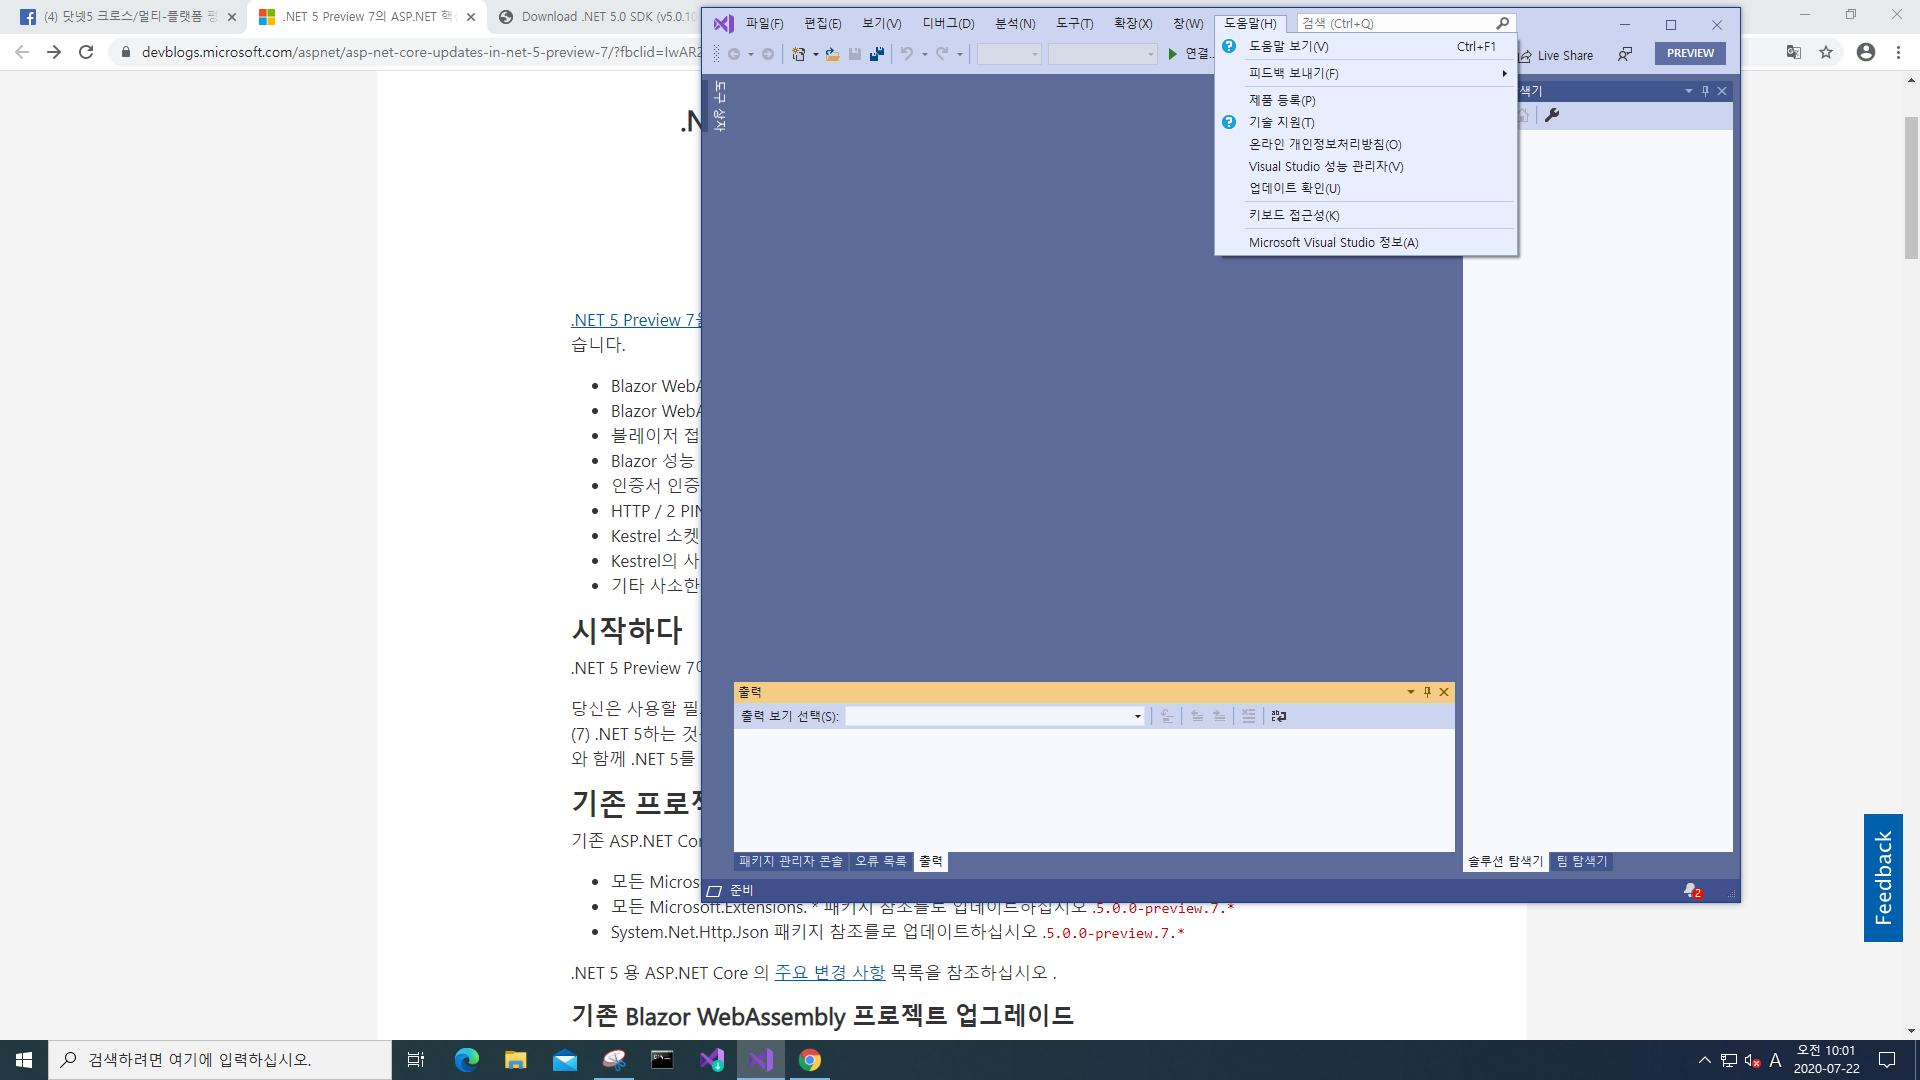This screenshot has width=1920, height=1080.
Task: Click the wrench properties icon
Action: tap(1552, 116)
